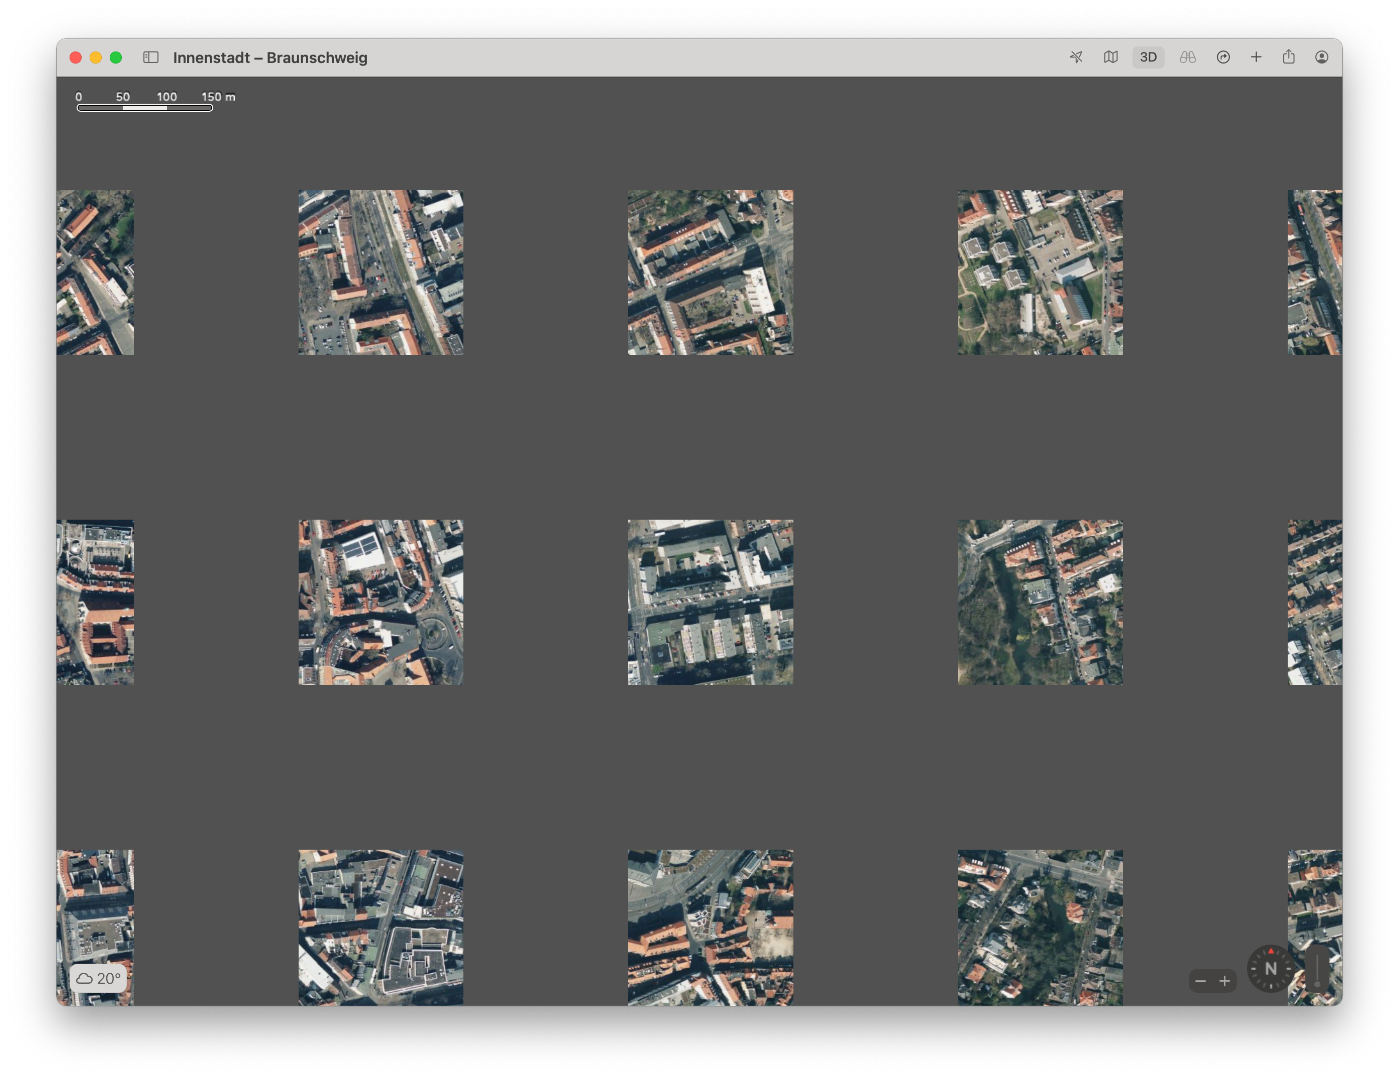The width and height of the screenshot is (1398, 1080).
Task: Toggle the 3D view button
Action: (x=1148, y=57)
